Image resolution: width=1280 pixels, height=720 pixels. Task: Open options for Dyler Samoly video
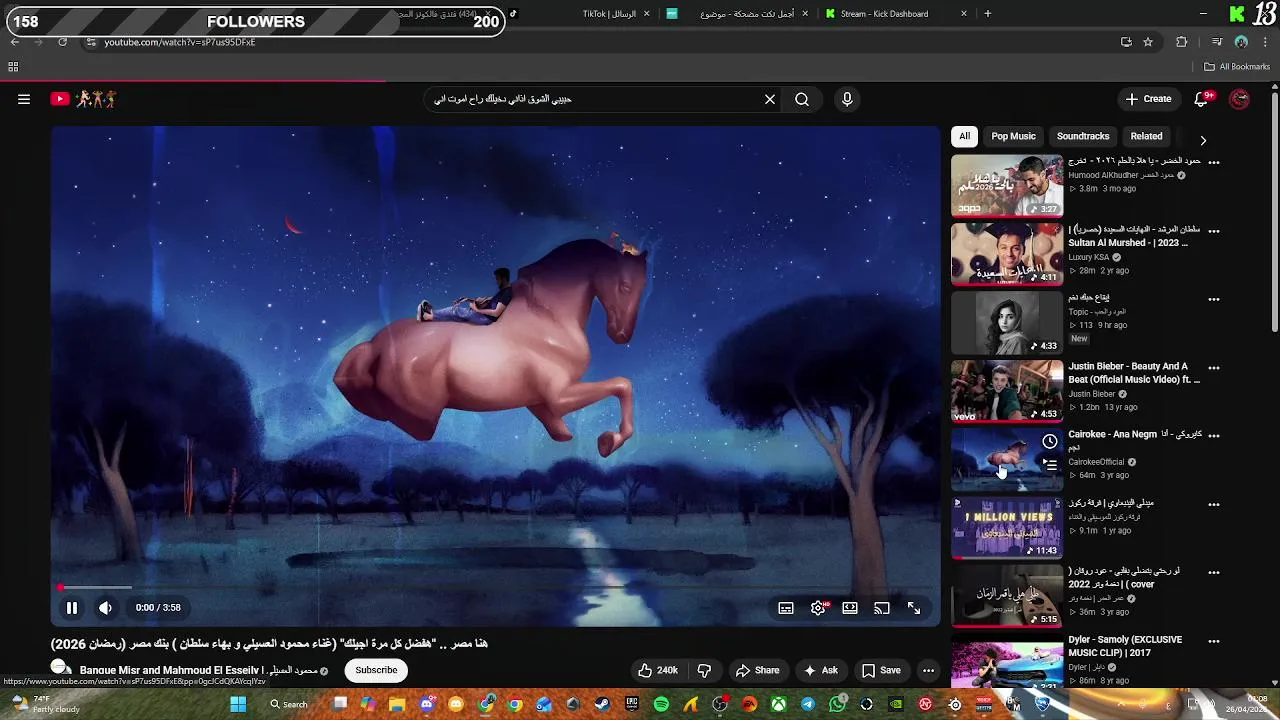[x=1214, y=641]
